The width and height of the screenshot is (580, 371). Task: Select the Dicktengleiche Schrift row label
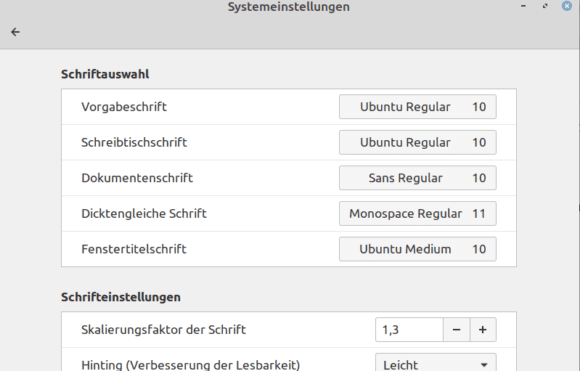[144, 213]
